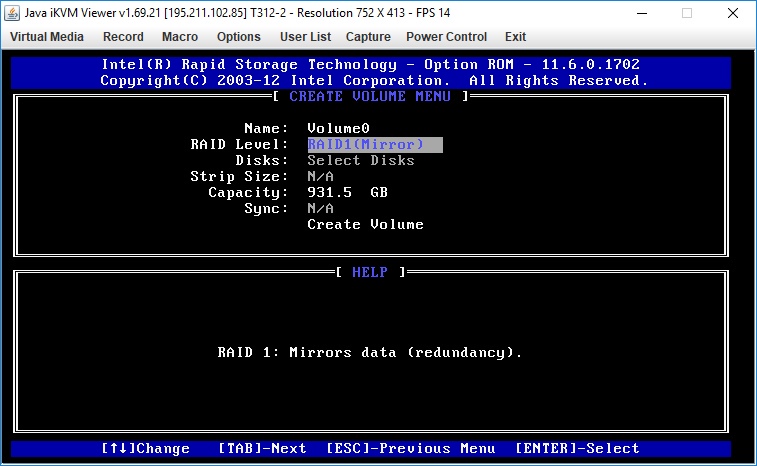Click the [TAB]-Next hint
This screenshot has width=757, height=466.
pos(262,449)
